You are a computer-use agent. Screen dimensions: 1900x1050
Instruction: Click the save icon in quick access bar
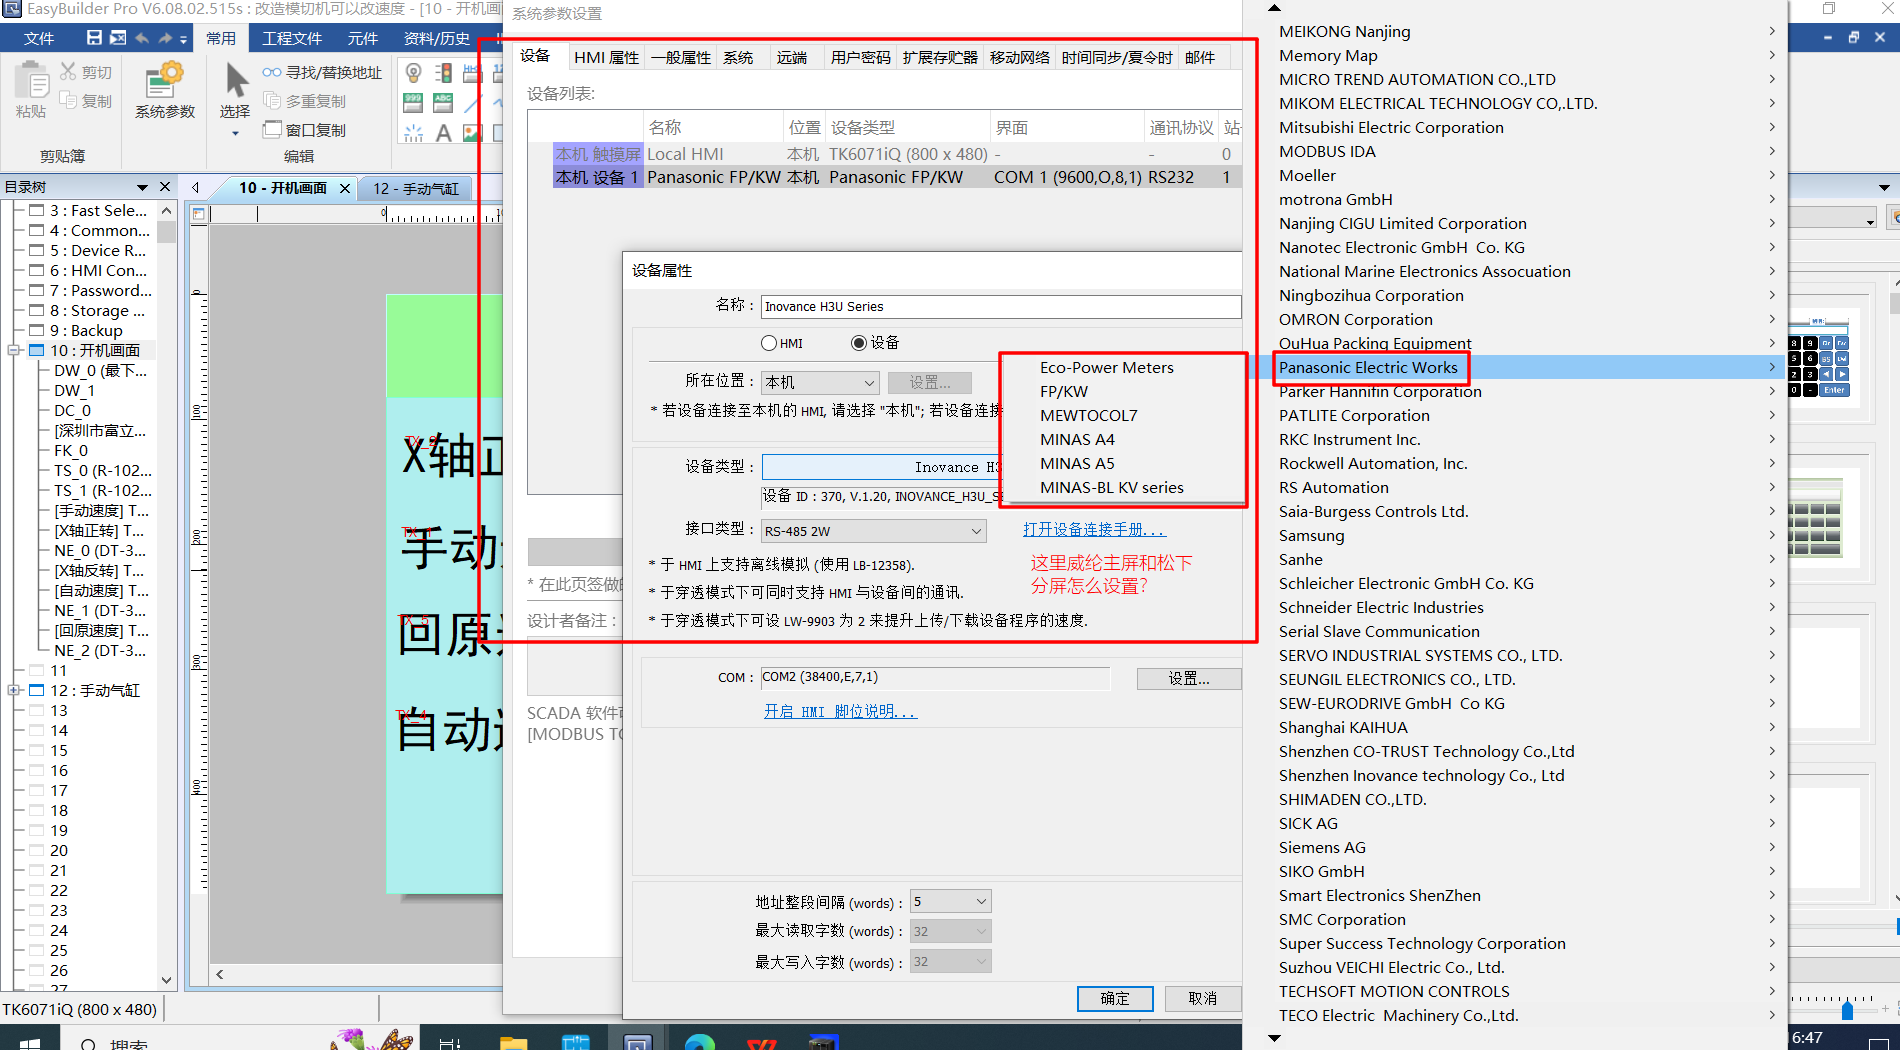point(94,38)
